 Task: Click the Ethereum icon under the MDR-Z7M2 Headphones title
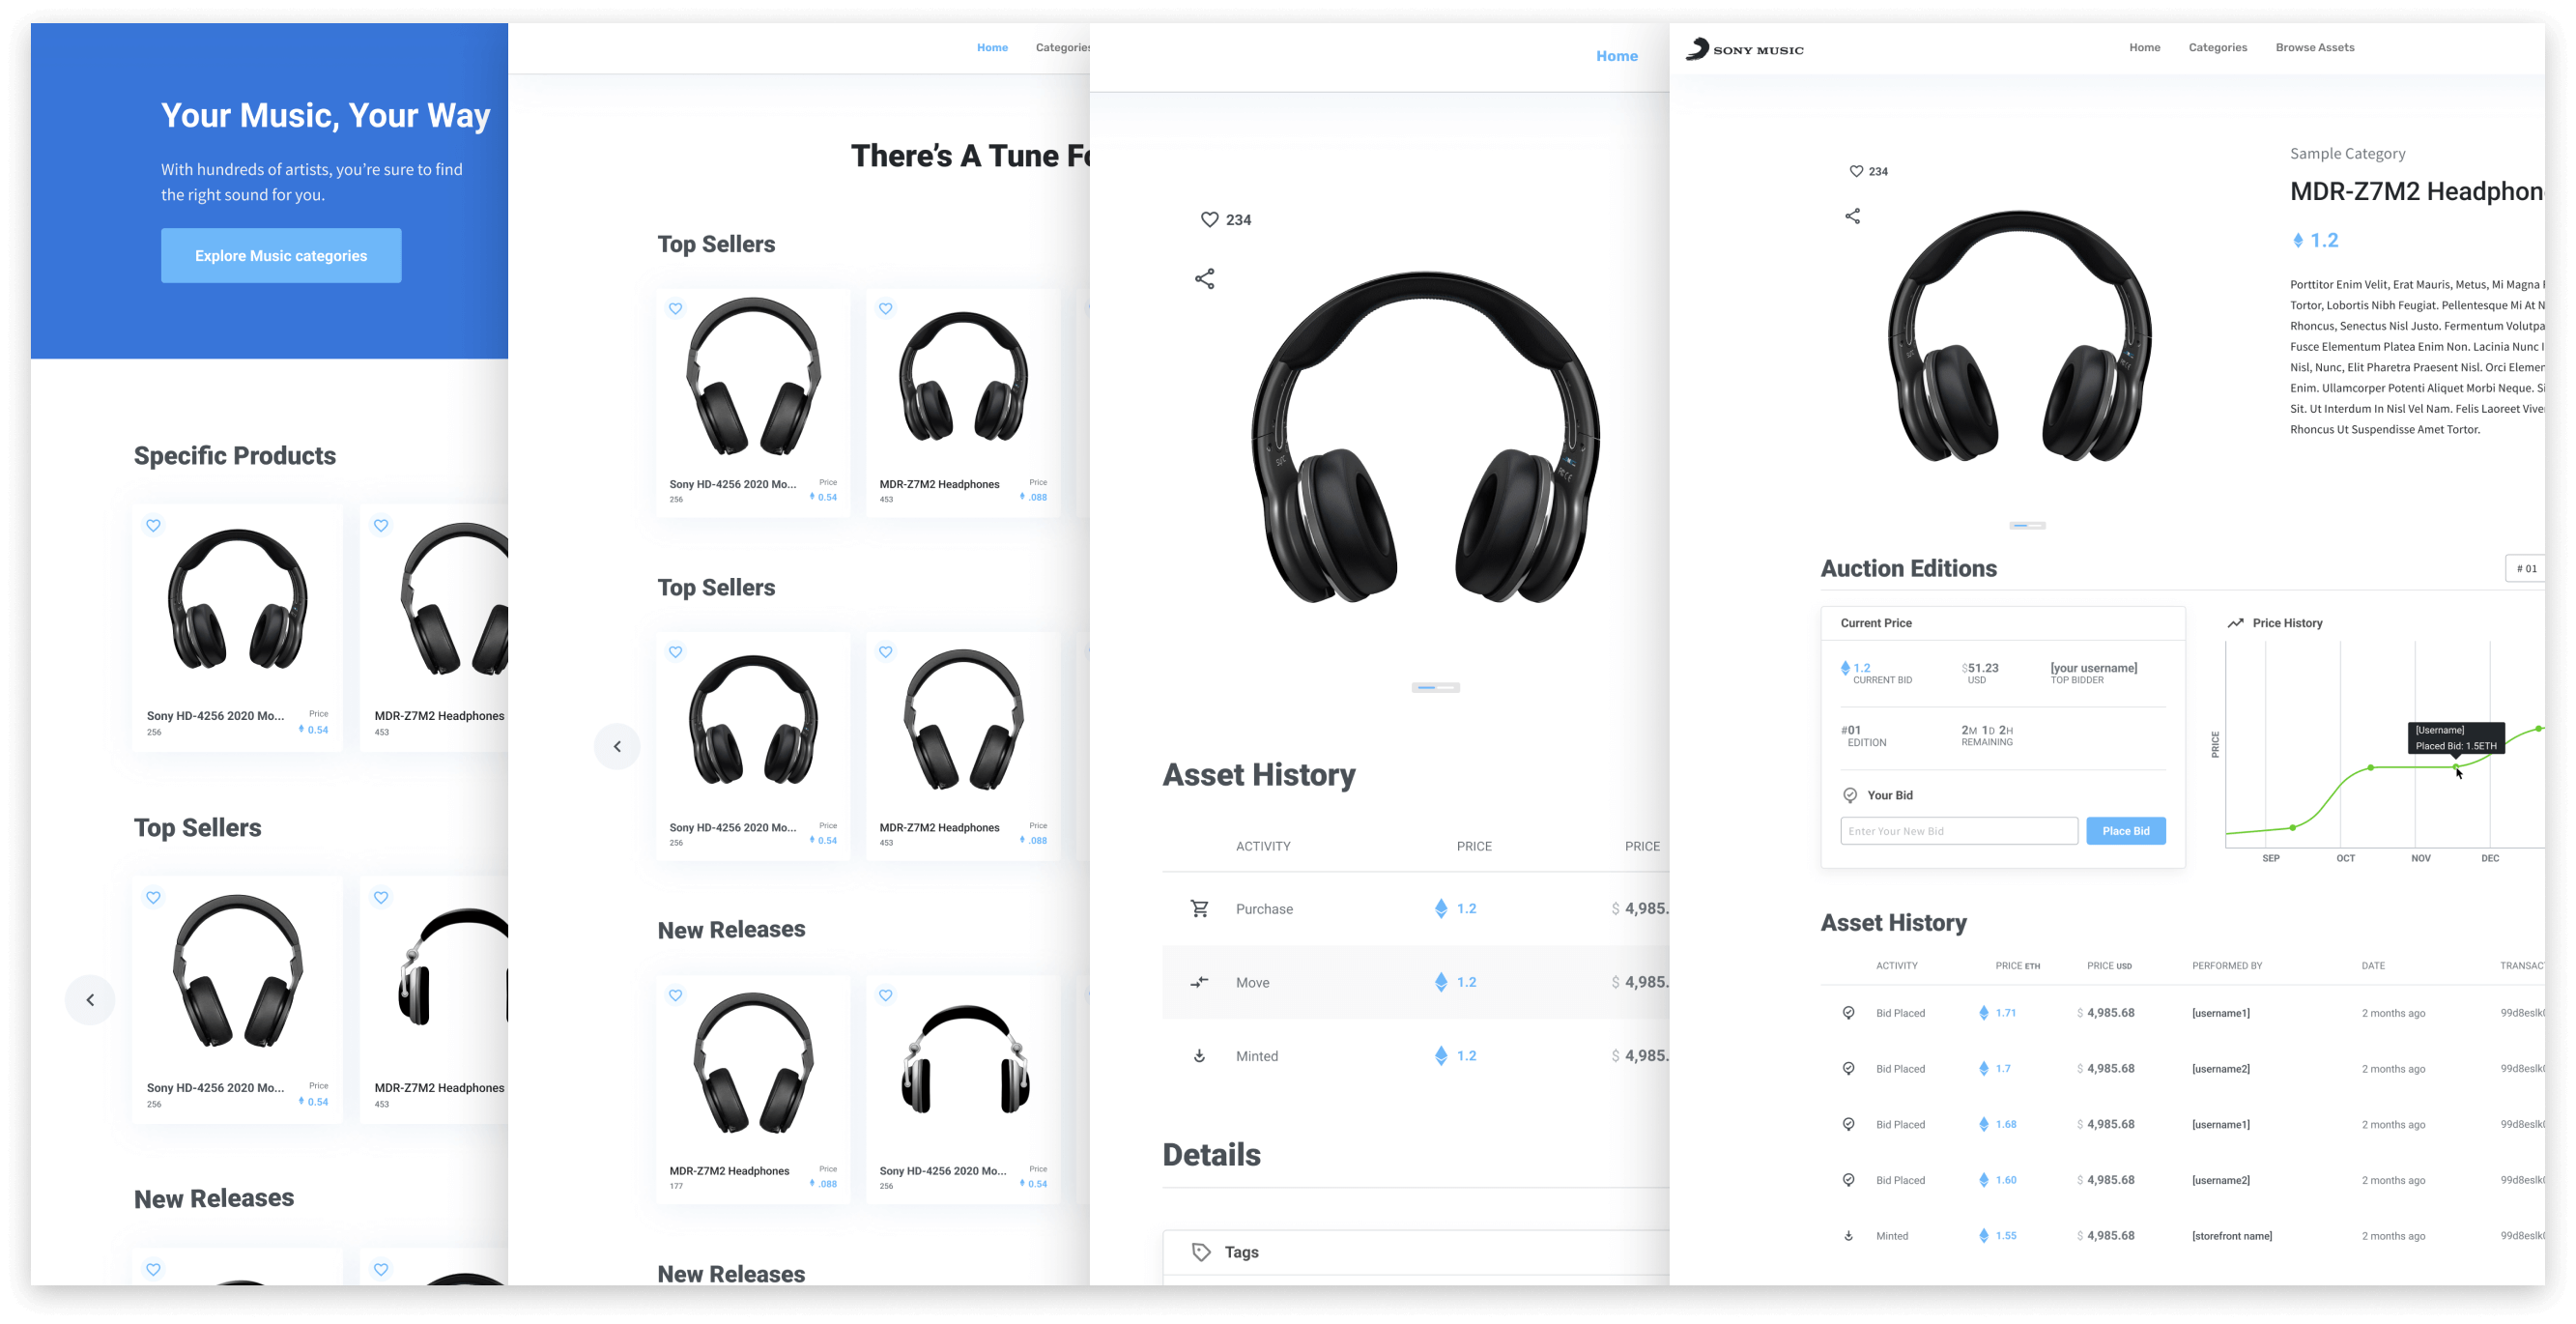(x=2298, y=240)
